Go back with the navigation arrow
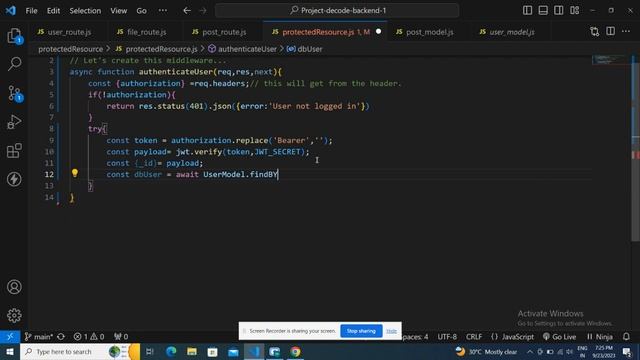Screen dimensions: 640x360 (x=187, y=11)
